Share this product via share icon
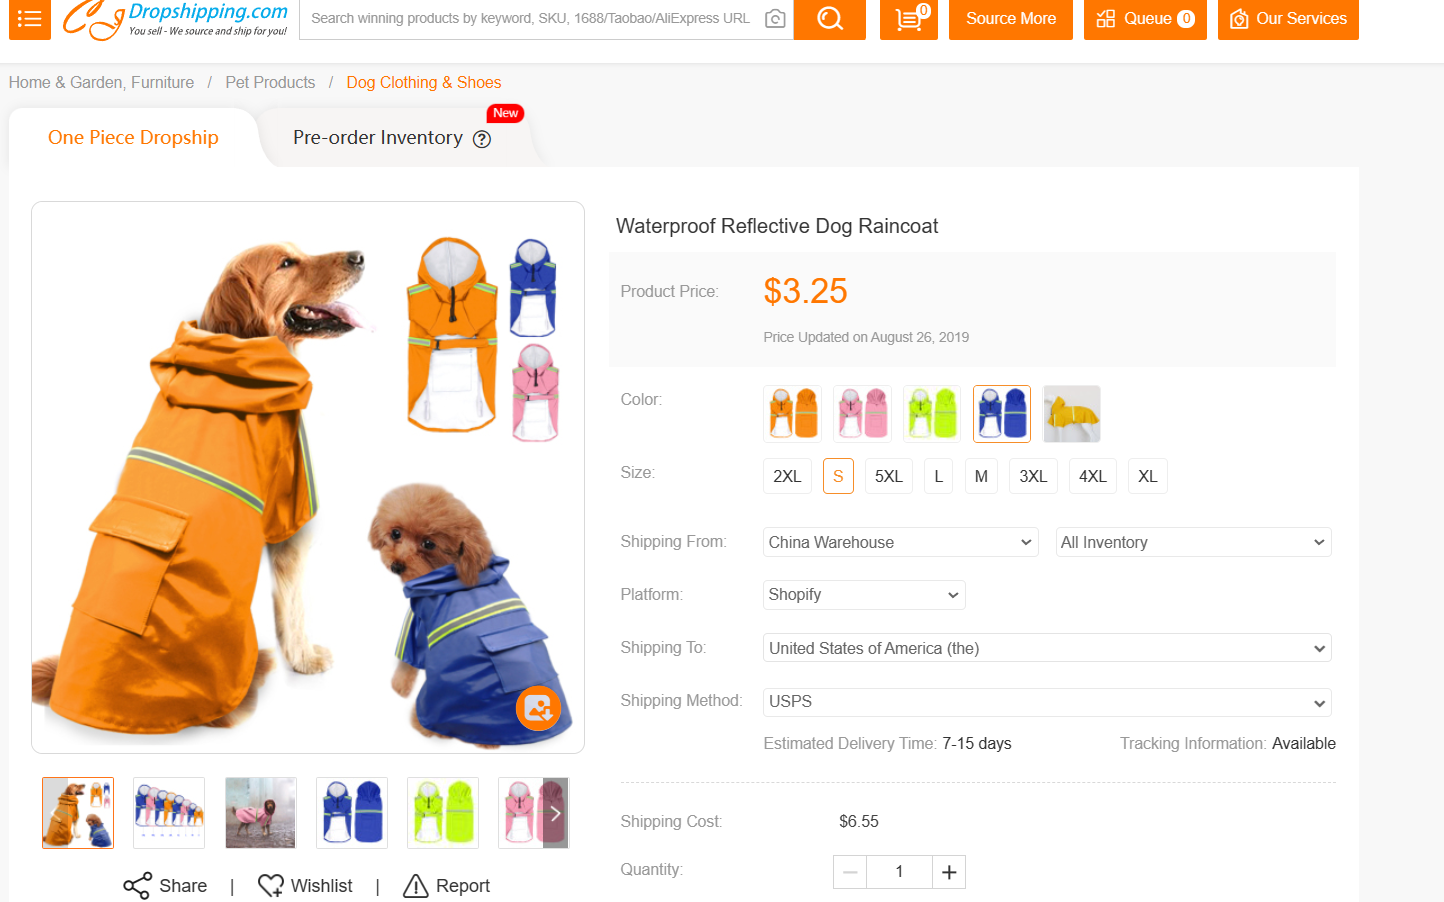 [137, 886]
